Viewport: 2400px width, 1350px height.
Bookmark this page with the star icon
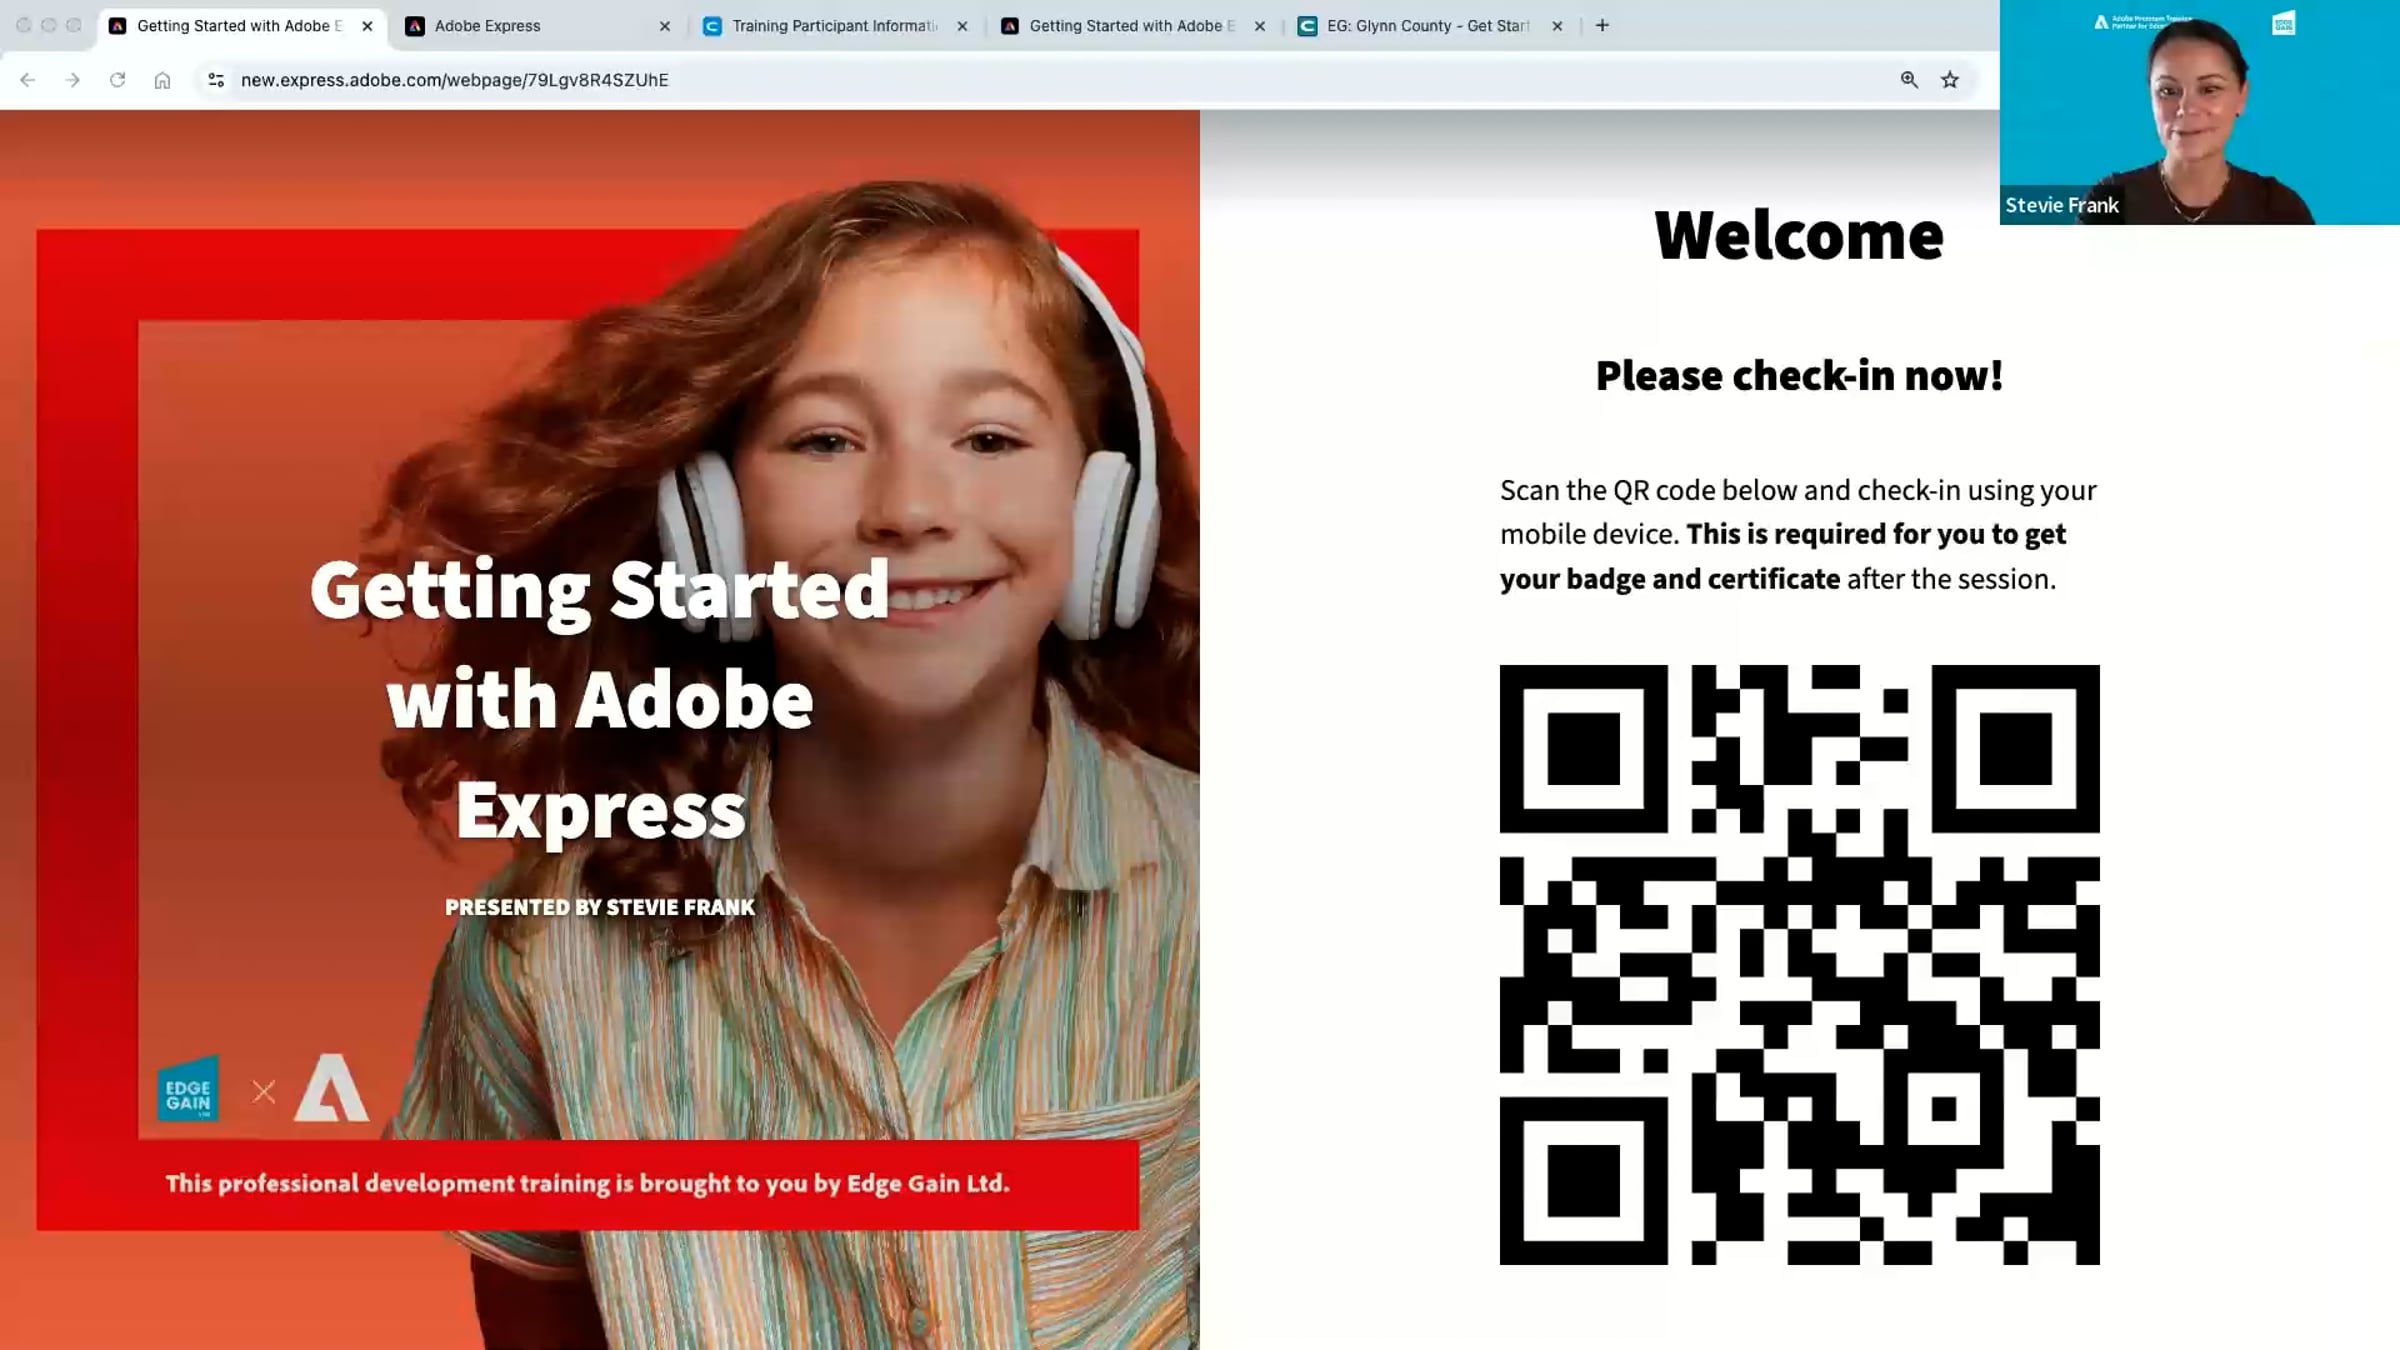pos(1950,80)
